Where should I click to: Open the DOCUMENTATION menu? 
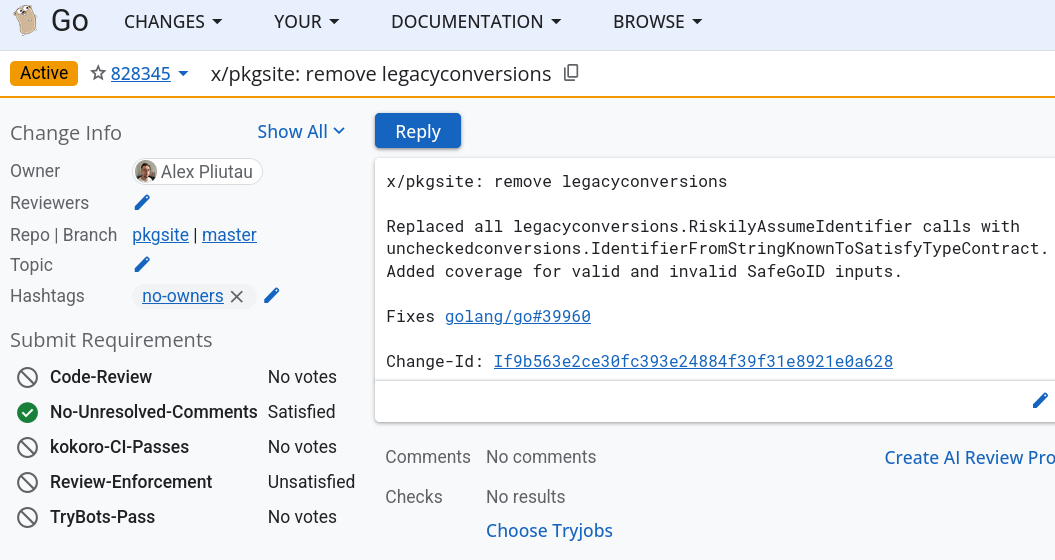tap(476, 22)
